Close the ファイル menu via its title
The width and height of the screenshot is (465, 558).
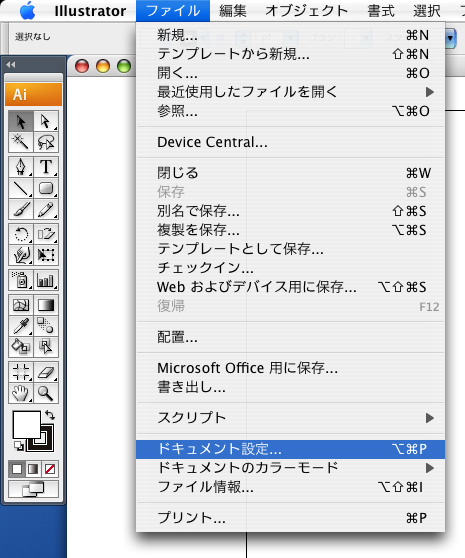(173, 11)
